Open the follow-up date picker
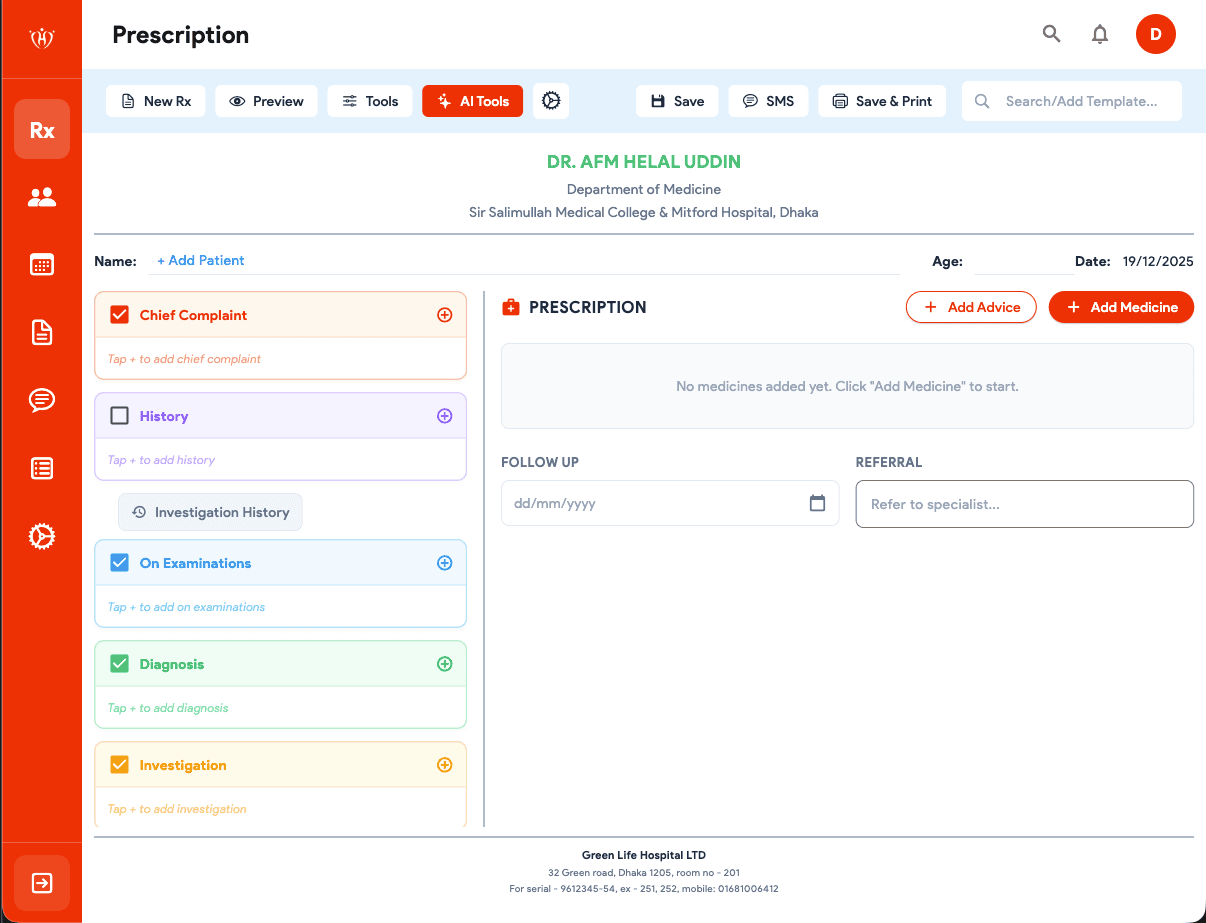The height and width of the screenshot is (923, 1206). coord(818,503)
